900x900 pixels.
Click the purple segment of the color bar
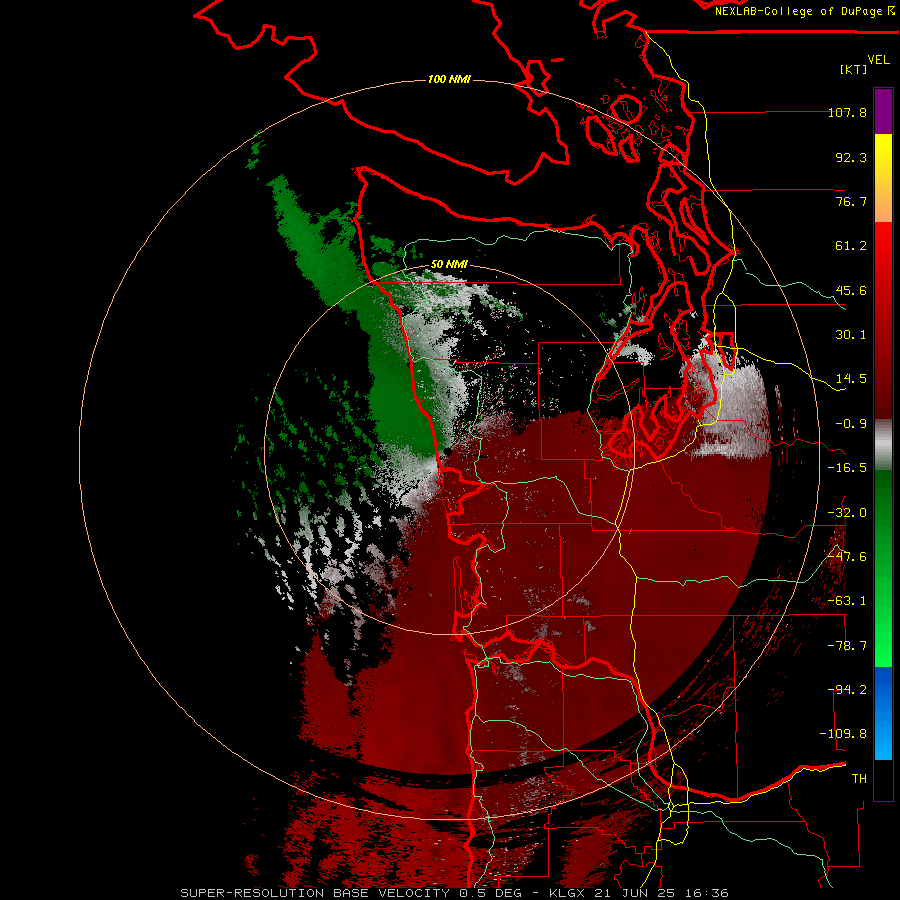(x=883, y=111)
